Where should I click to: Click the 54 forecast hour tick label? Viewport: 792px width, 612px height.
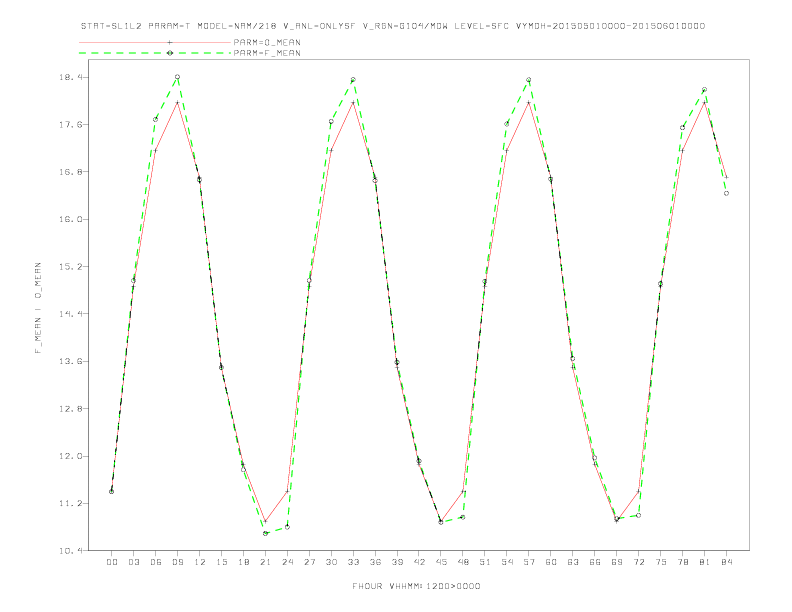click(x=507, y=562)
